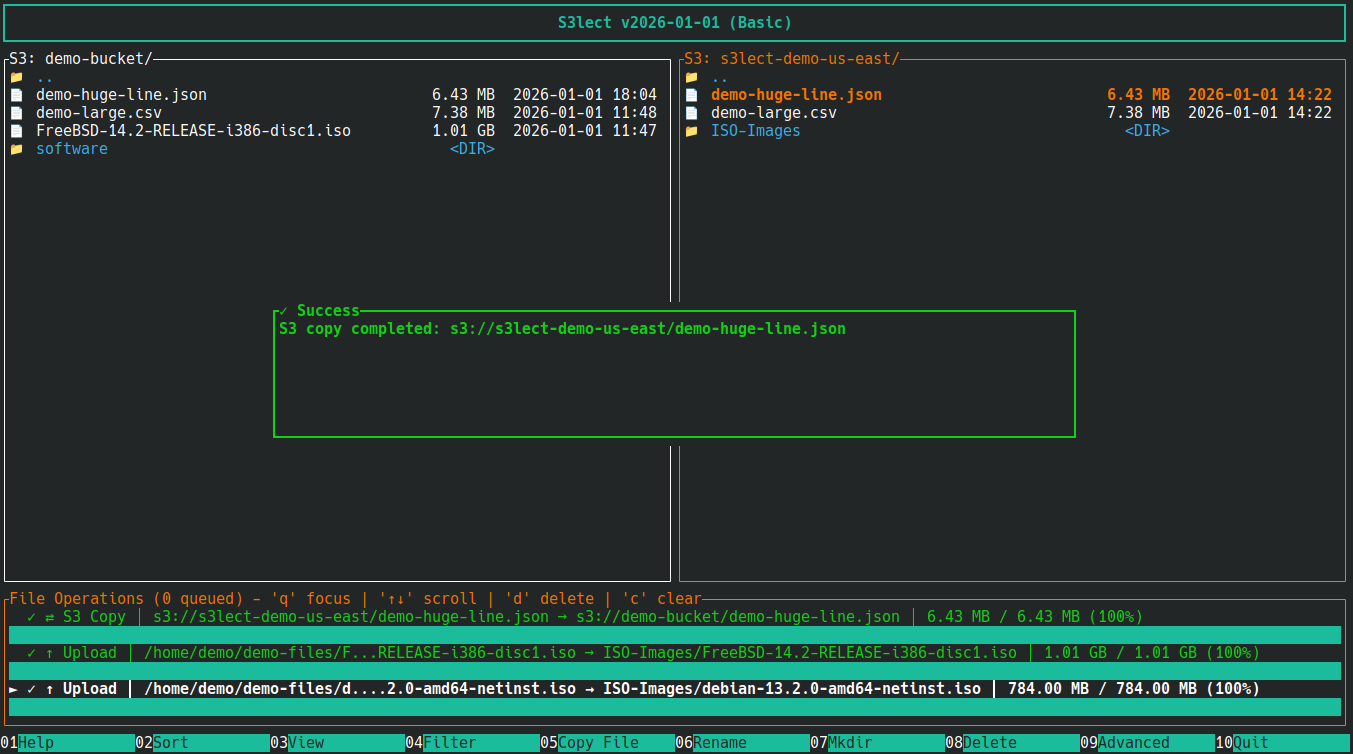Click 07Mkdir to create a directory
1353x754 pixels.
[x=845, y=742]
